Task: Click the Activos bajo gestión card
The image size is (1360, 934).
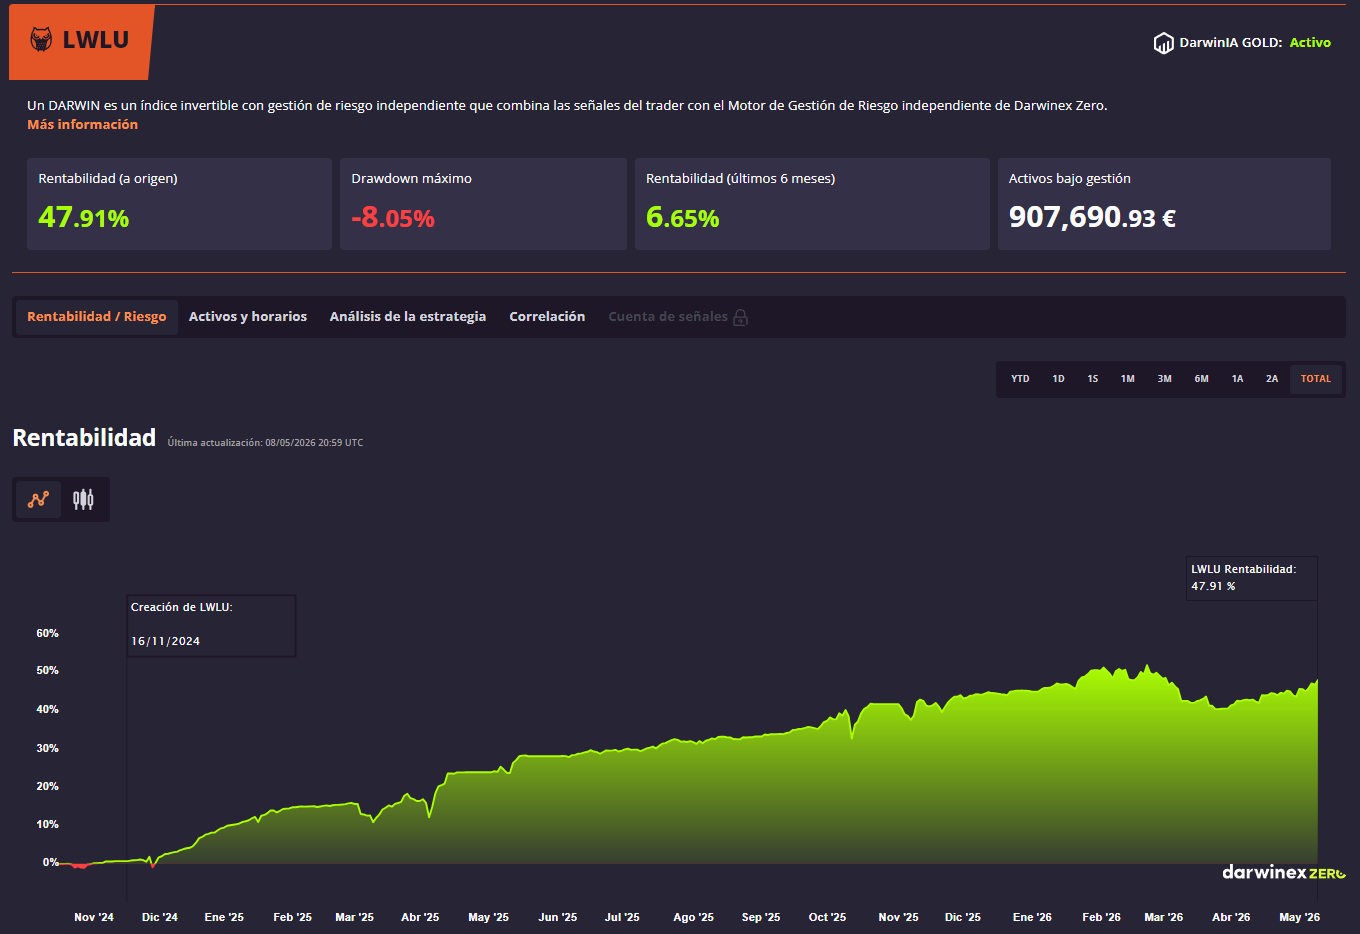Action: (1164, 204)
